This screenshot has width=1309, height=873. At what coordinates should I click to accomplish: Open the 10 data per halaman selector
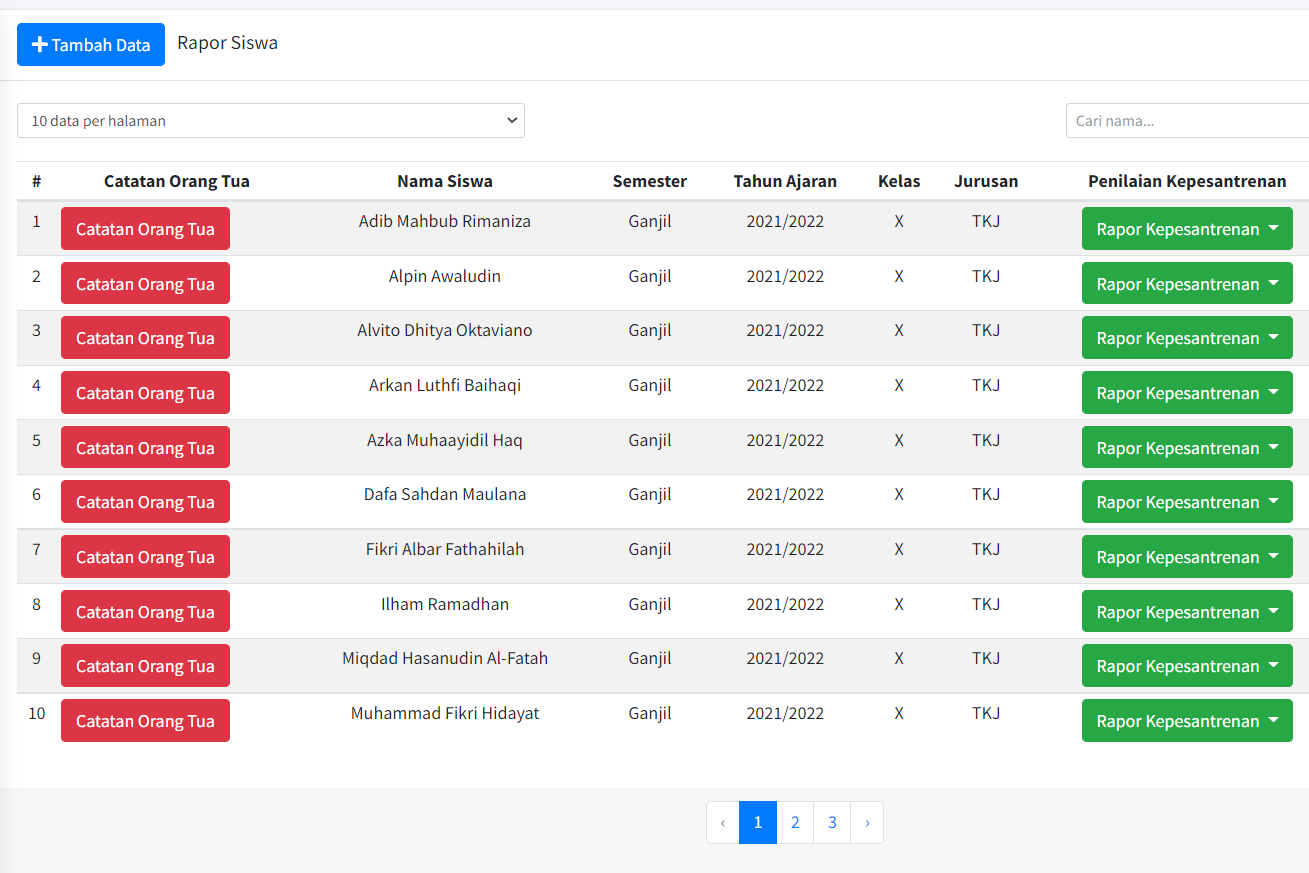pyautogui.click(x=270, y=120)
